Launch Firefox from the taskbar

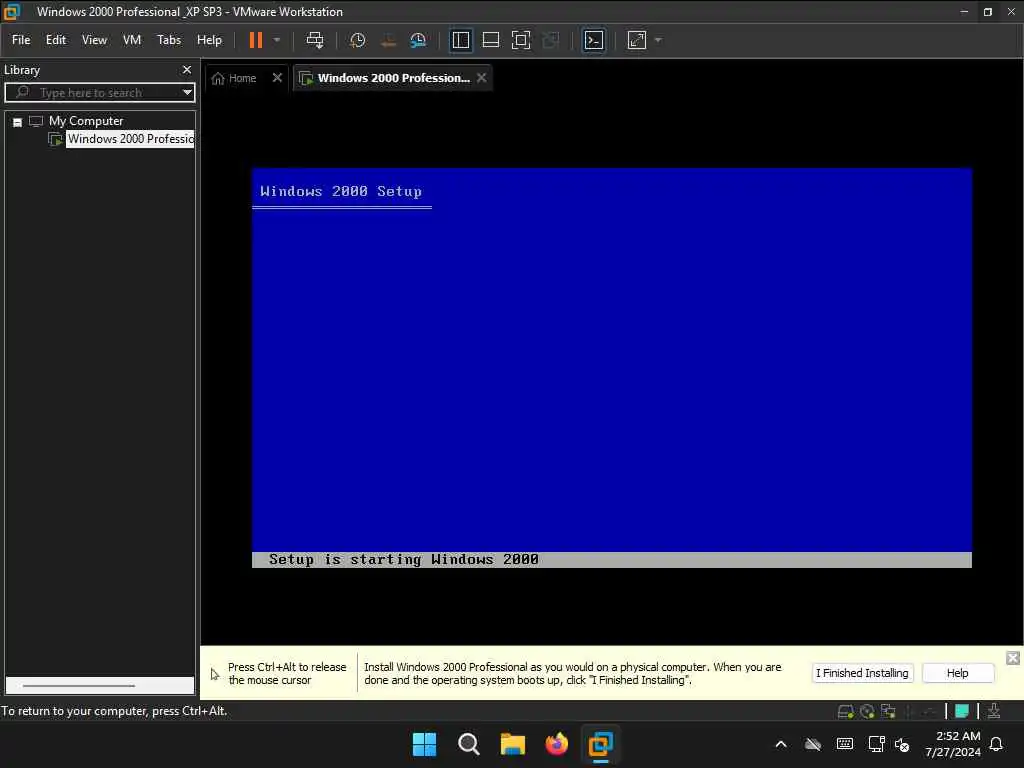click(x=556, y=744)
